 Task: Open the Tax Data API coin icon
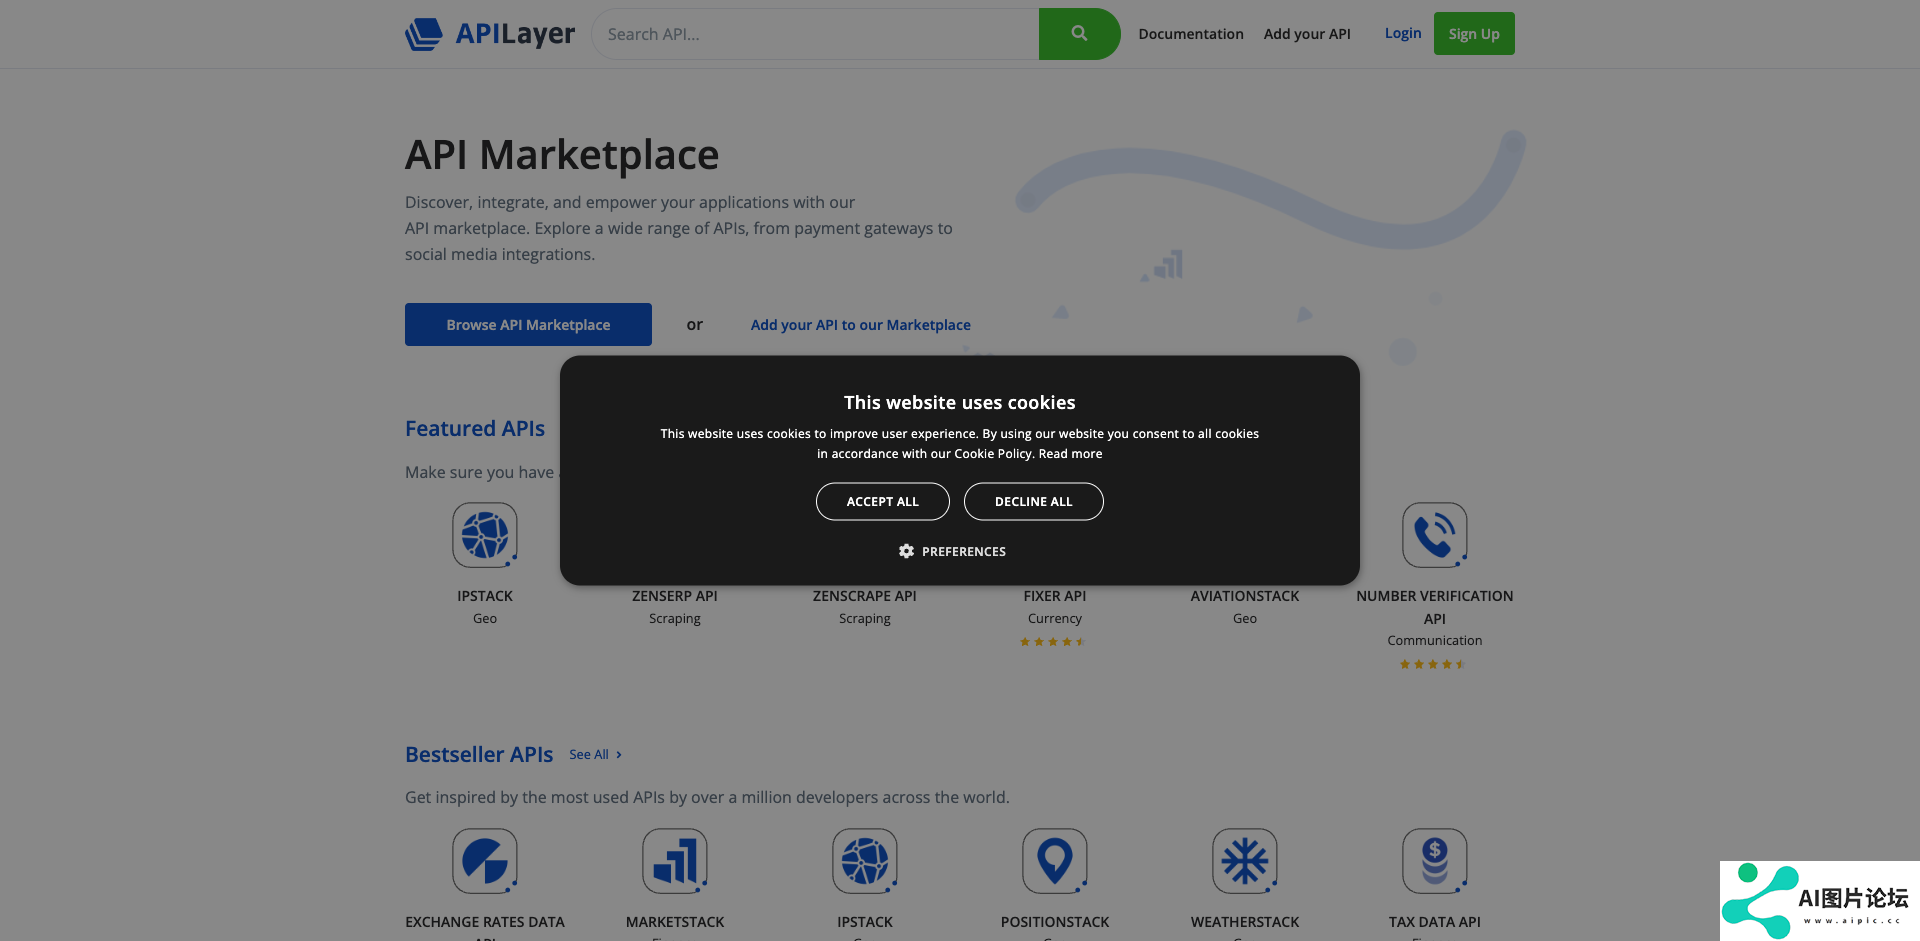[1435, 861]
